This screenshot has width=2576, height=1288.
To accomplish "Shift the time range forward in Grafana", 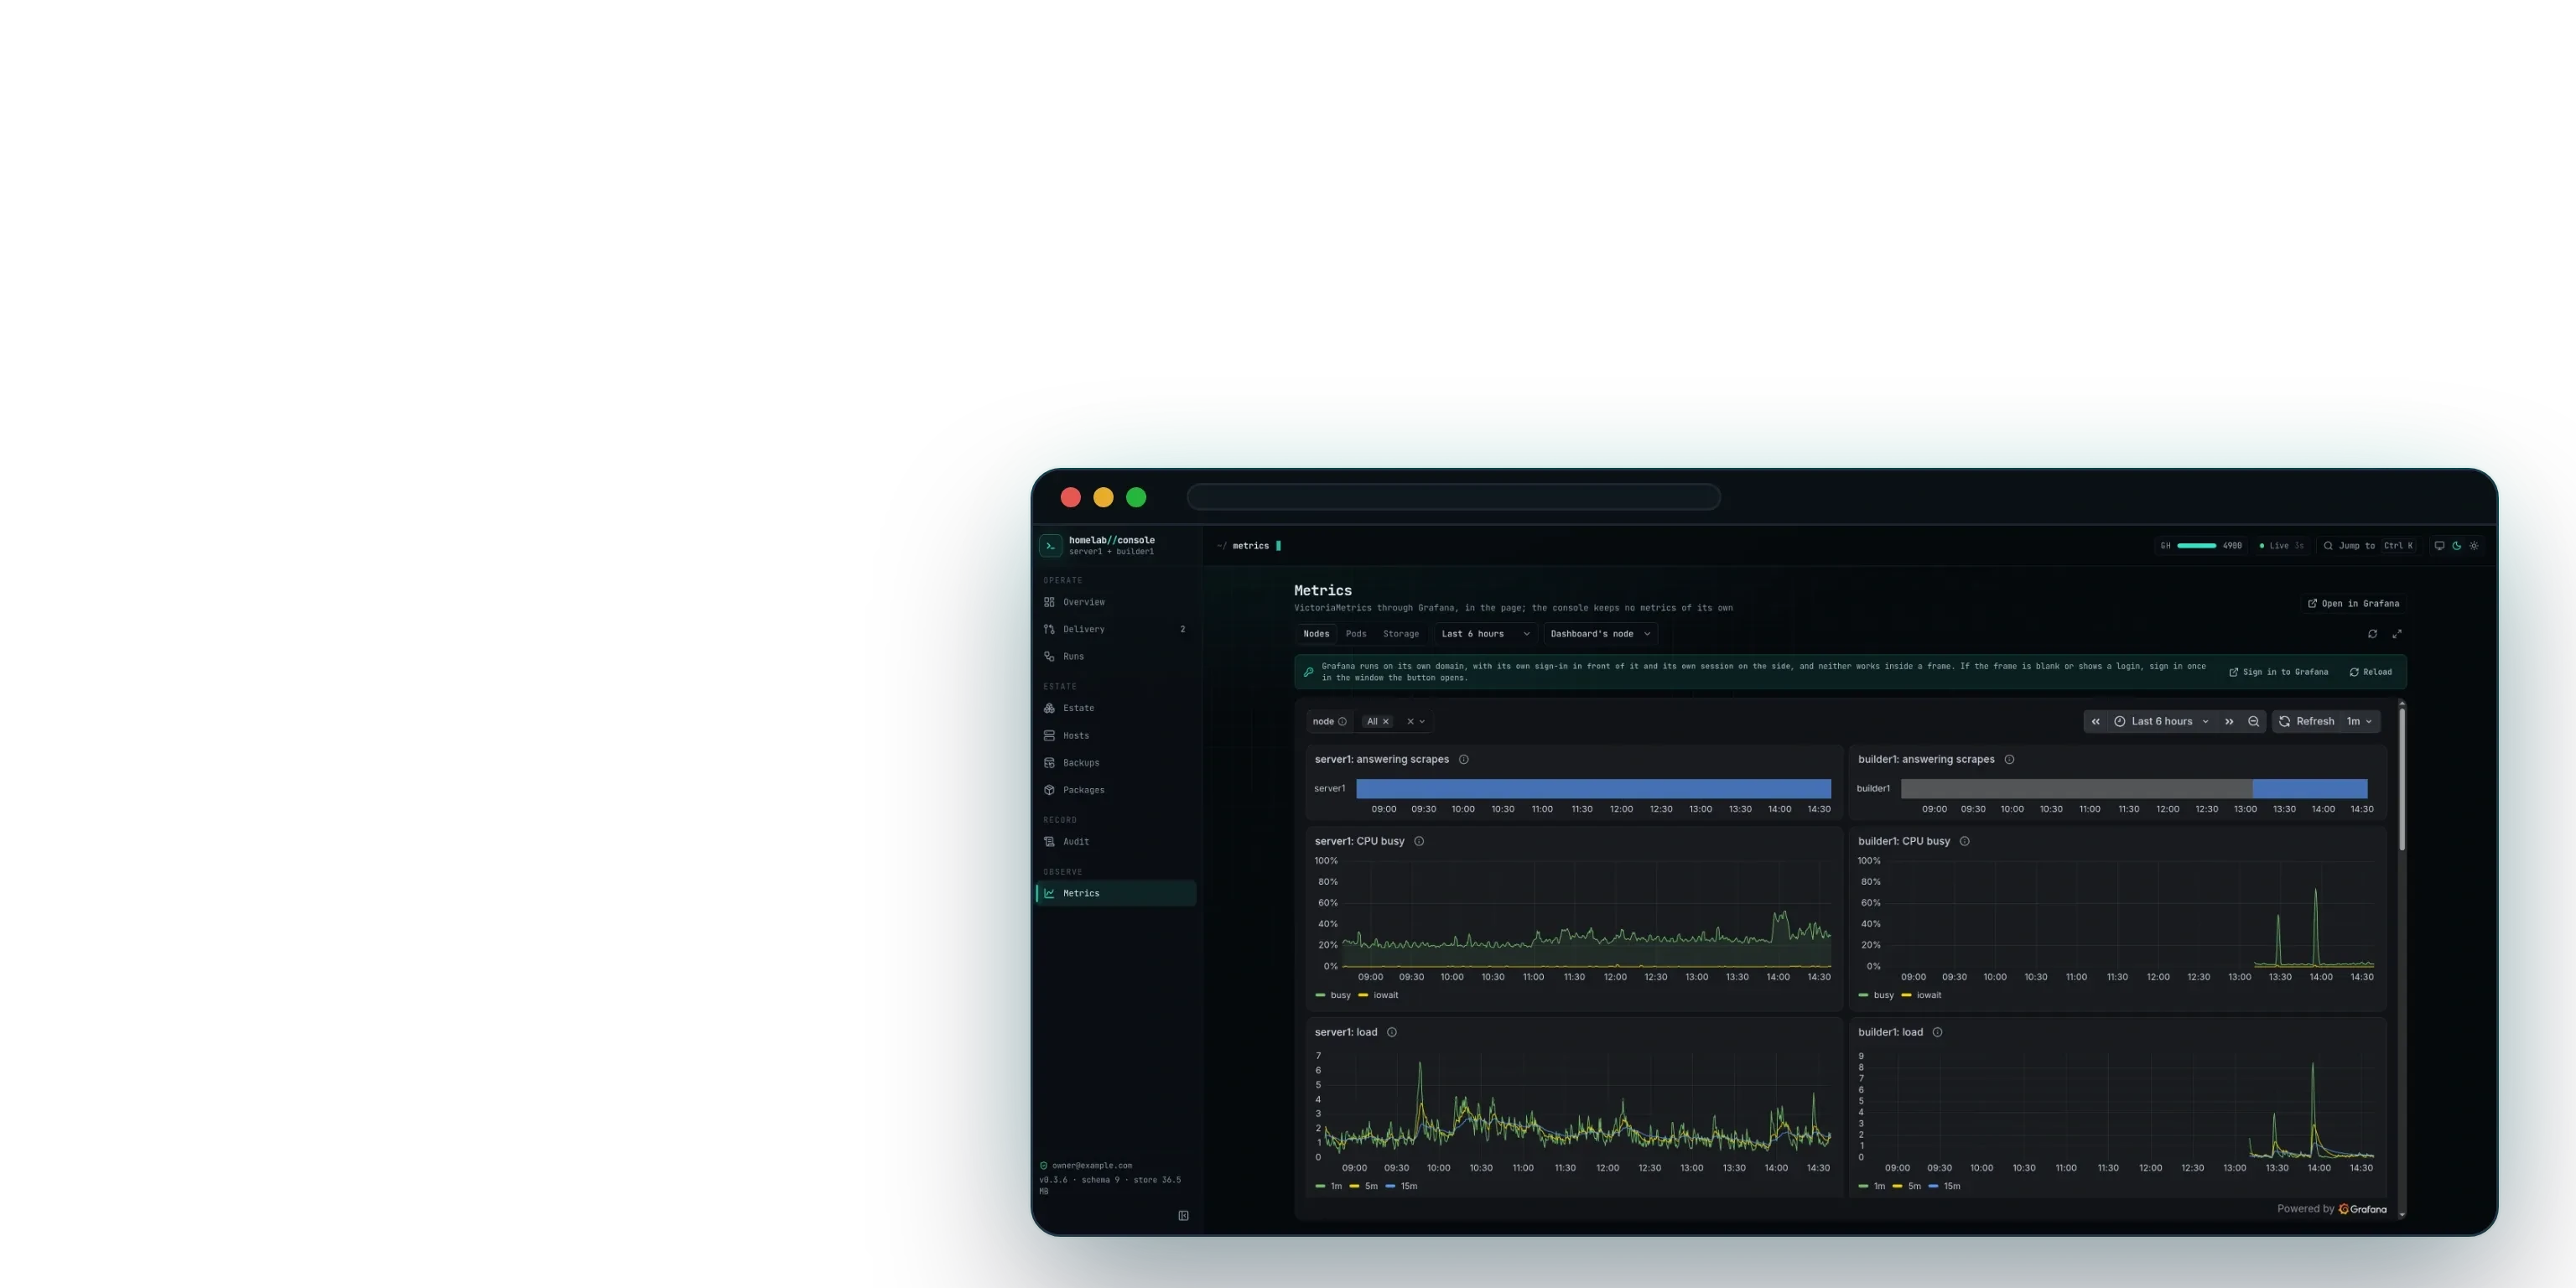I will tap(2229, 722).
